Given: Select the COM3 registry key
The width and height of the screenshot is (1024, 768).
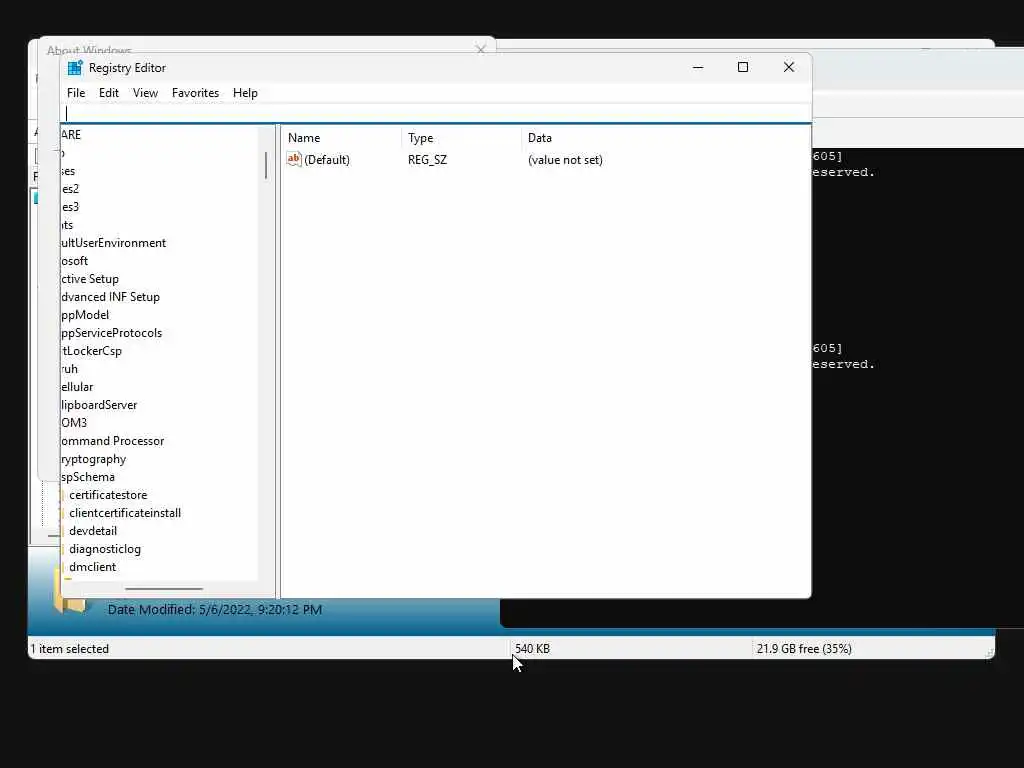Looking at the screenshot, I should click(74, 423).
